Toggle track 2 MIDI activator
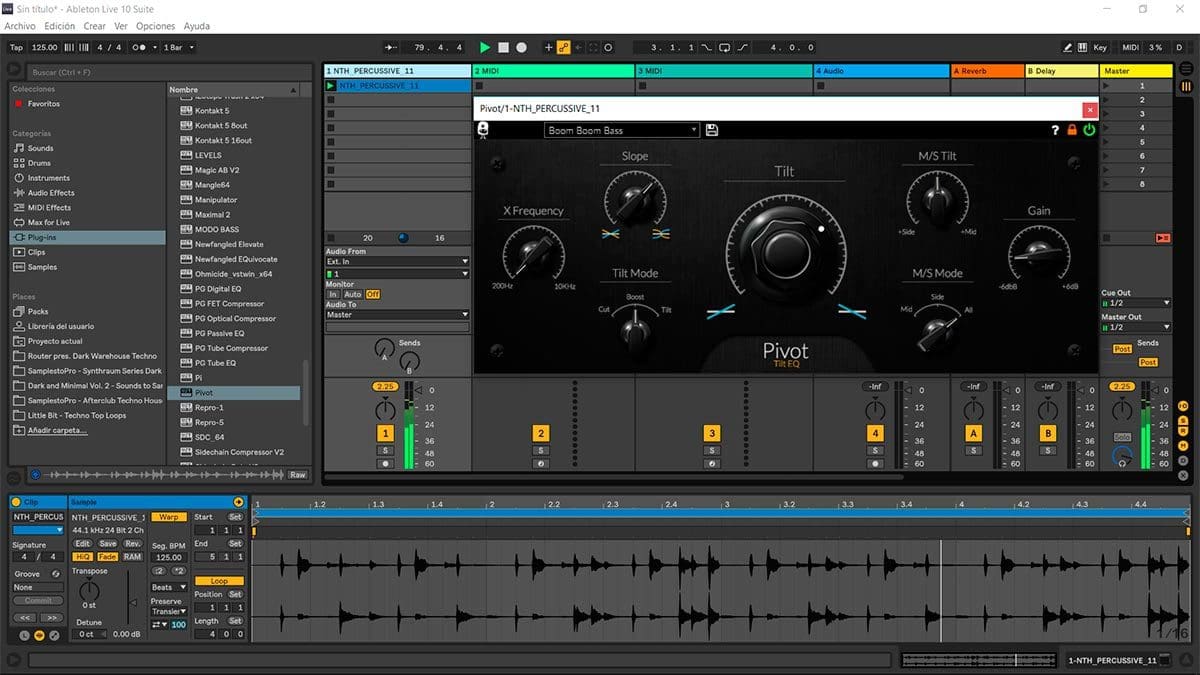1200x675 pixels. [541, 433]
